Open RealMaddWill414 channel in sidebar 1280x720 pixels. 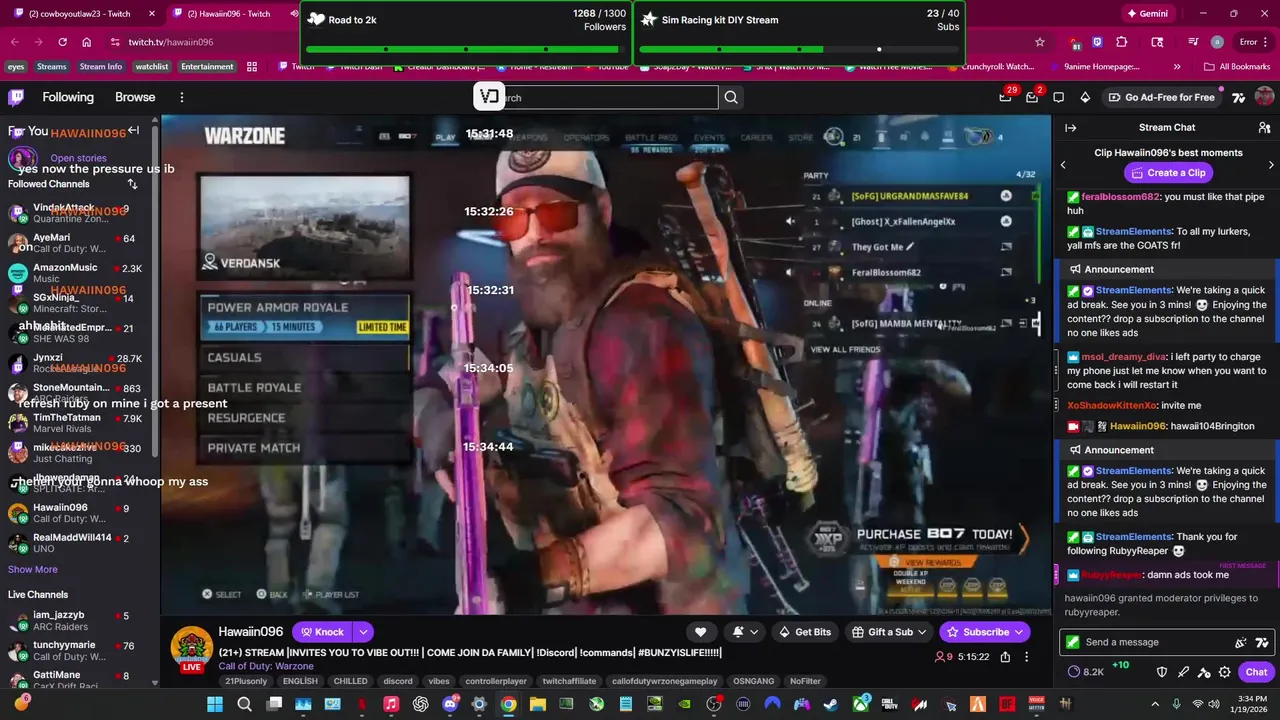pos(75,543)
